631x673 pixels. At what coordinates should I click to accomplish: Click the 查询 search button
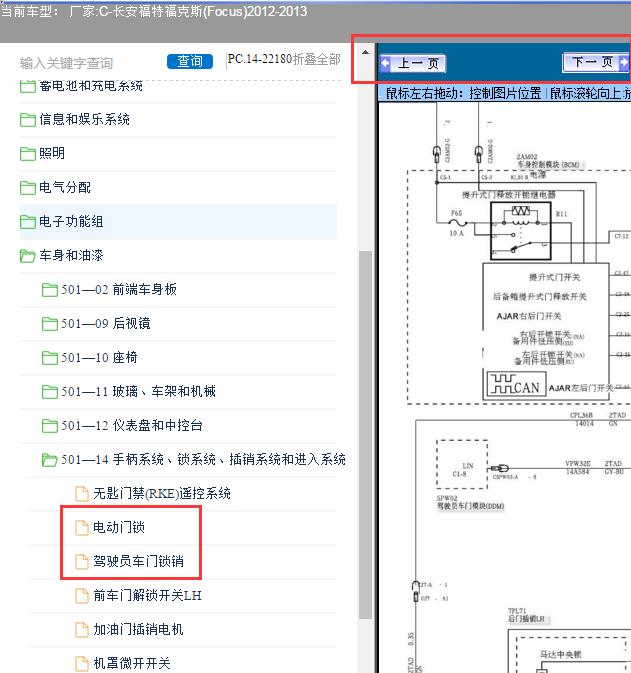pos(190,61)
